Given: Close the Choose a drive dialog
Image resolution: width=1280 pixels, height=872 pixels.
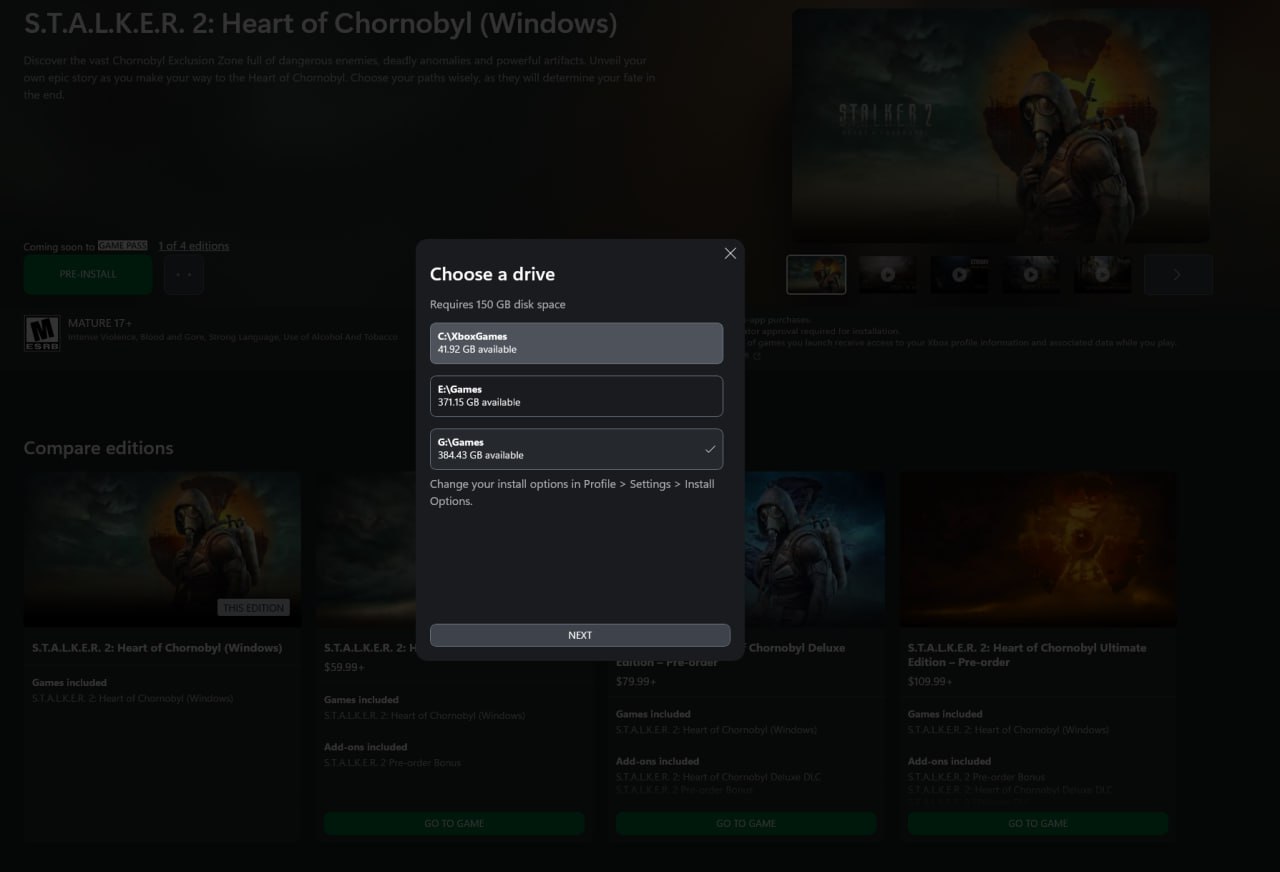Looking at the screenshot, I should click(x=730, y=254).
